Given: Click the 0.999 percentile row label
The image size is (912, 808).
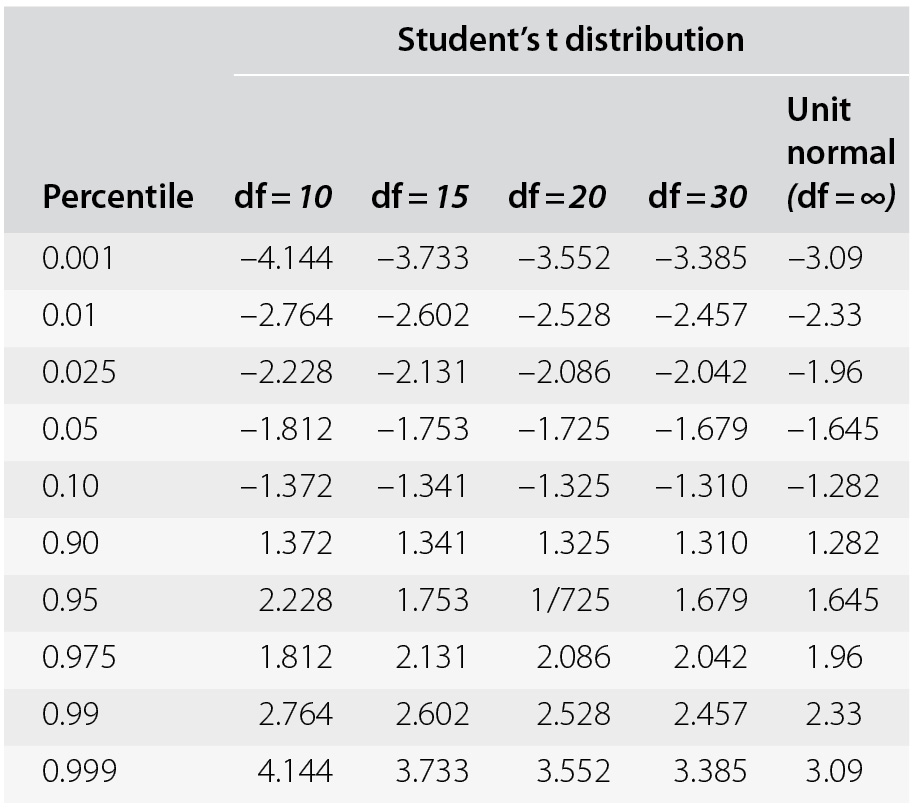Looking at the screenshot, I should [79, 771].
